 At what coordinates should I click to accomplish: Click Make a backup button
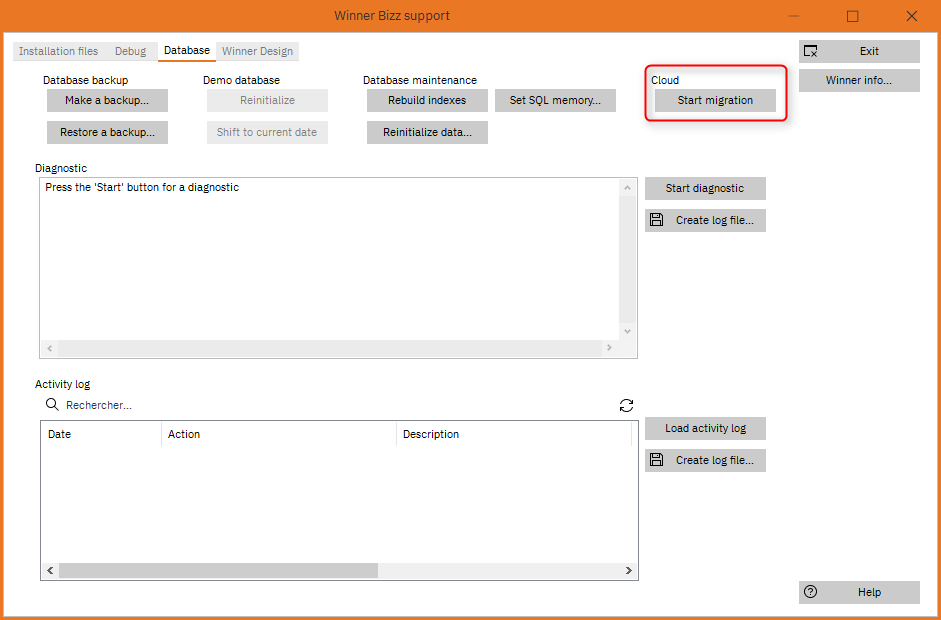[107, 100]
